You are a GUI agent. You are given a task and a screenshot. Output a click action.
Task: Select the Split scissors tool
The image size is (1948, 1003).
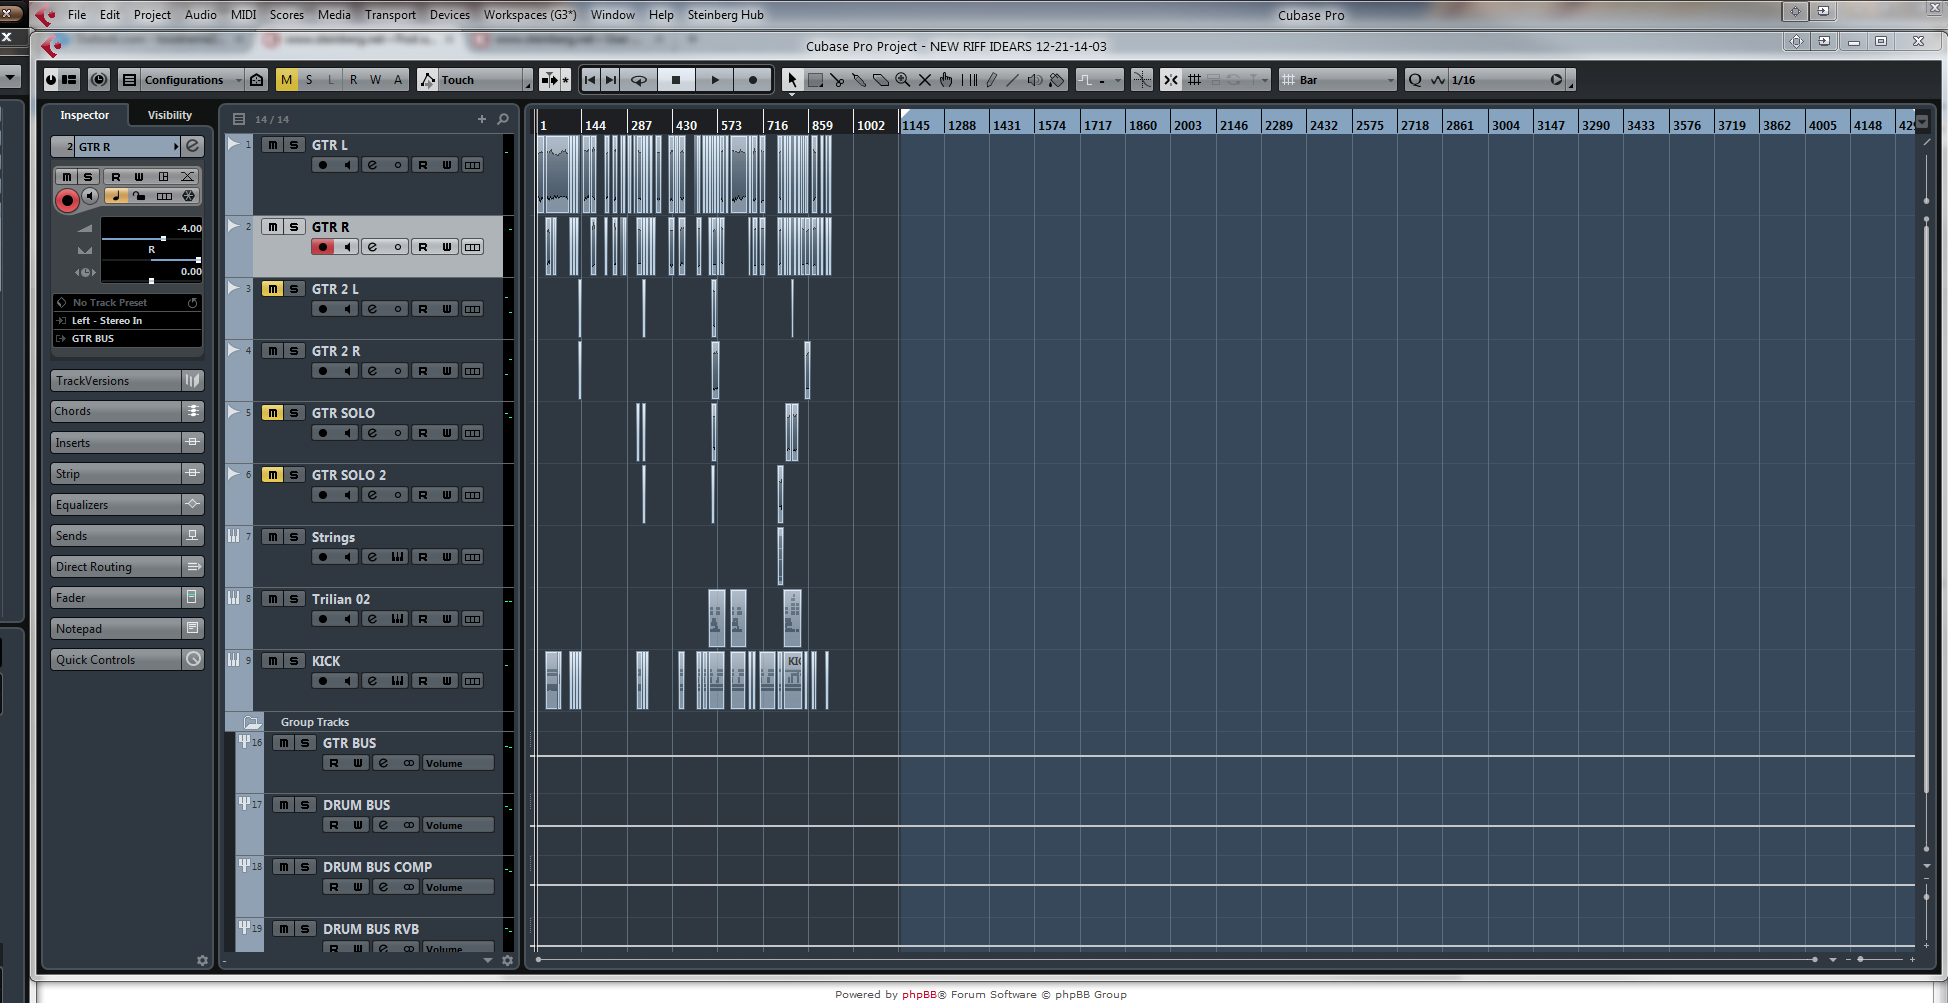[x=837, y=80]
